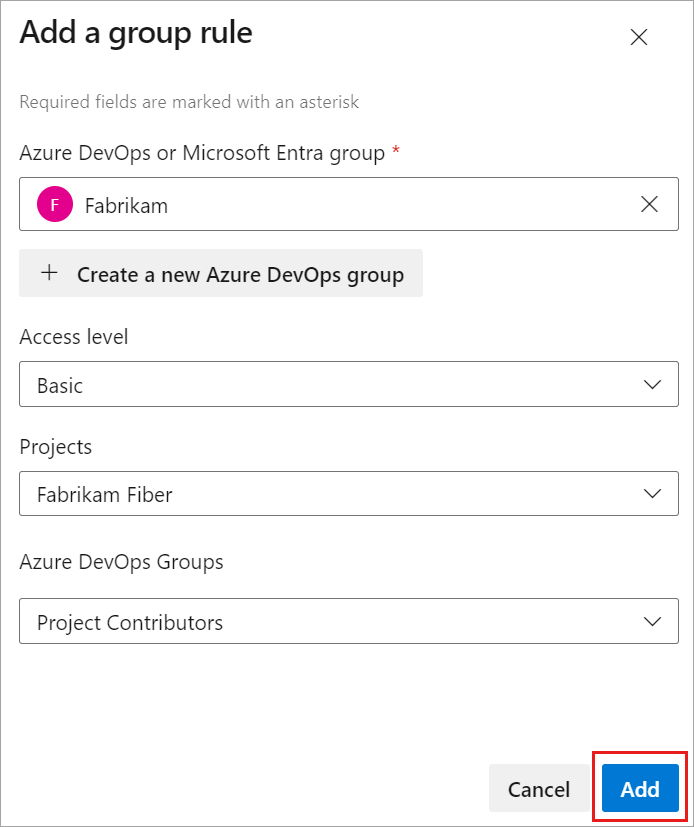The image size is (694, 827).
Task: Click the Access level label
Action: coord(74,337)
